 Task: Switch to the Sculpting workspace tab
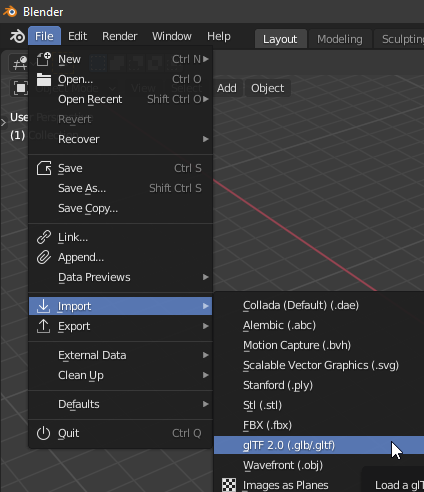(x=400, y=39)
